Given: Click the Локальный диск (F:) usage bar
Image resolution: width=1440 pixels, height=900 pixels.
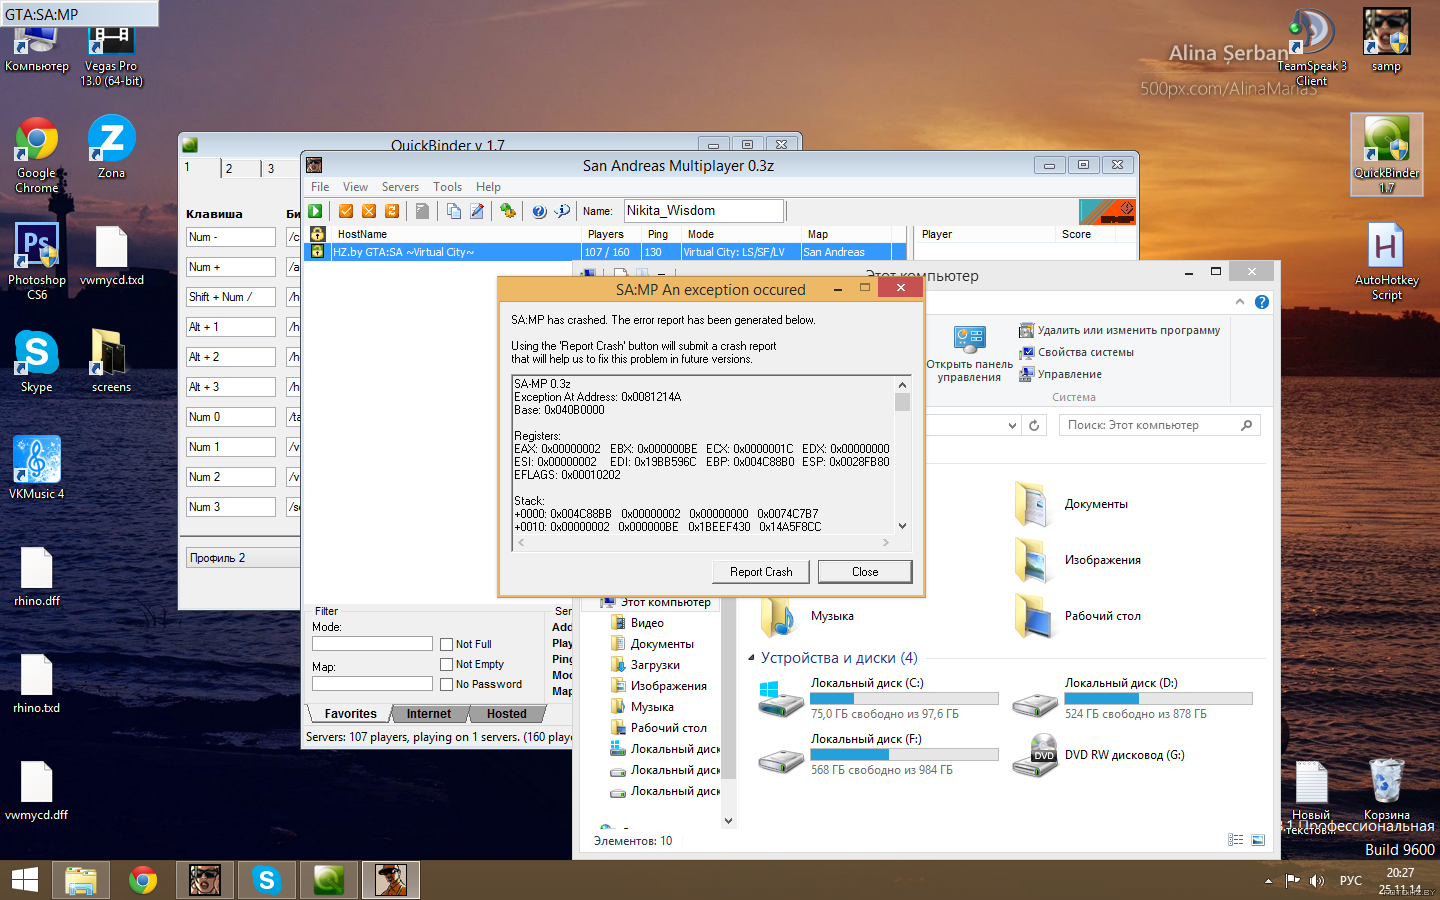Looking at the screenshot, I should point(904,755).
